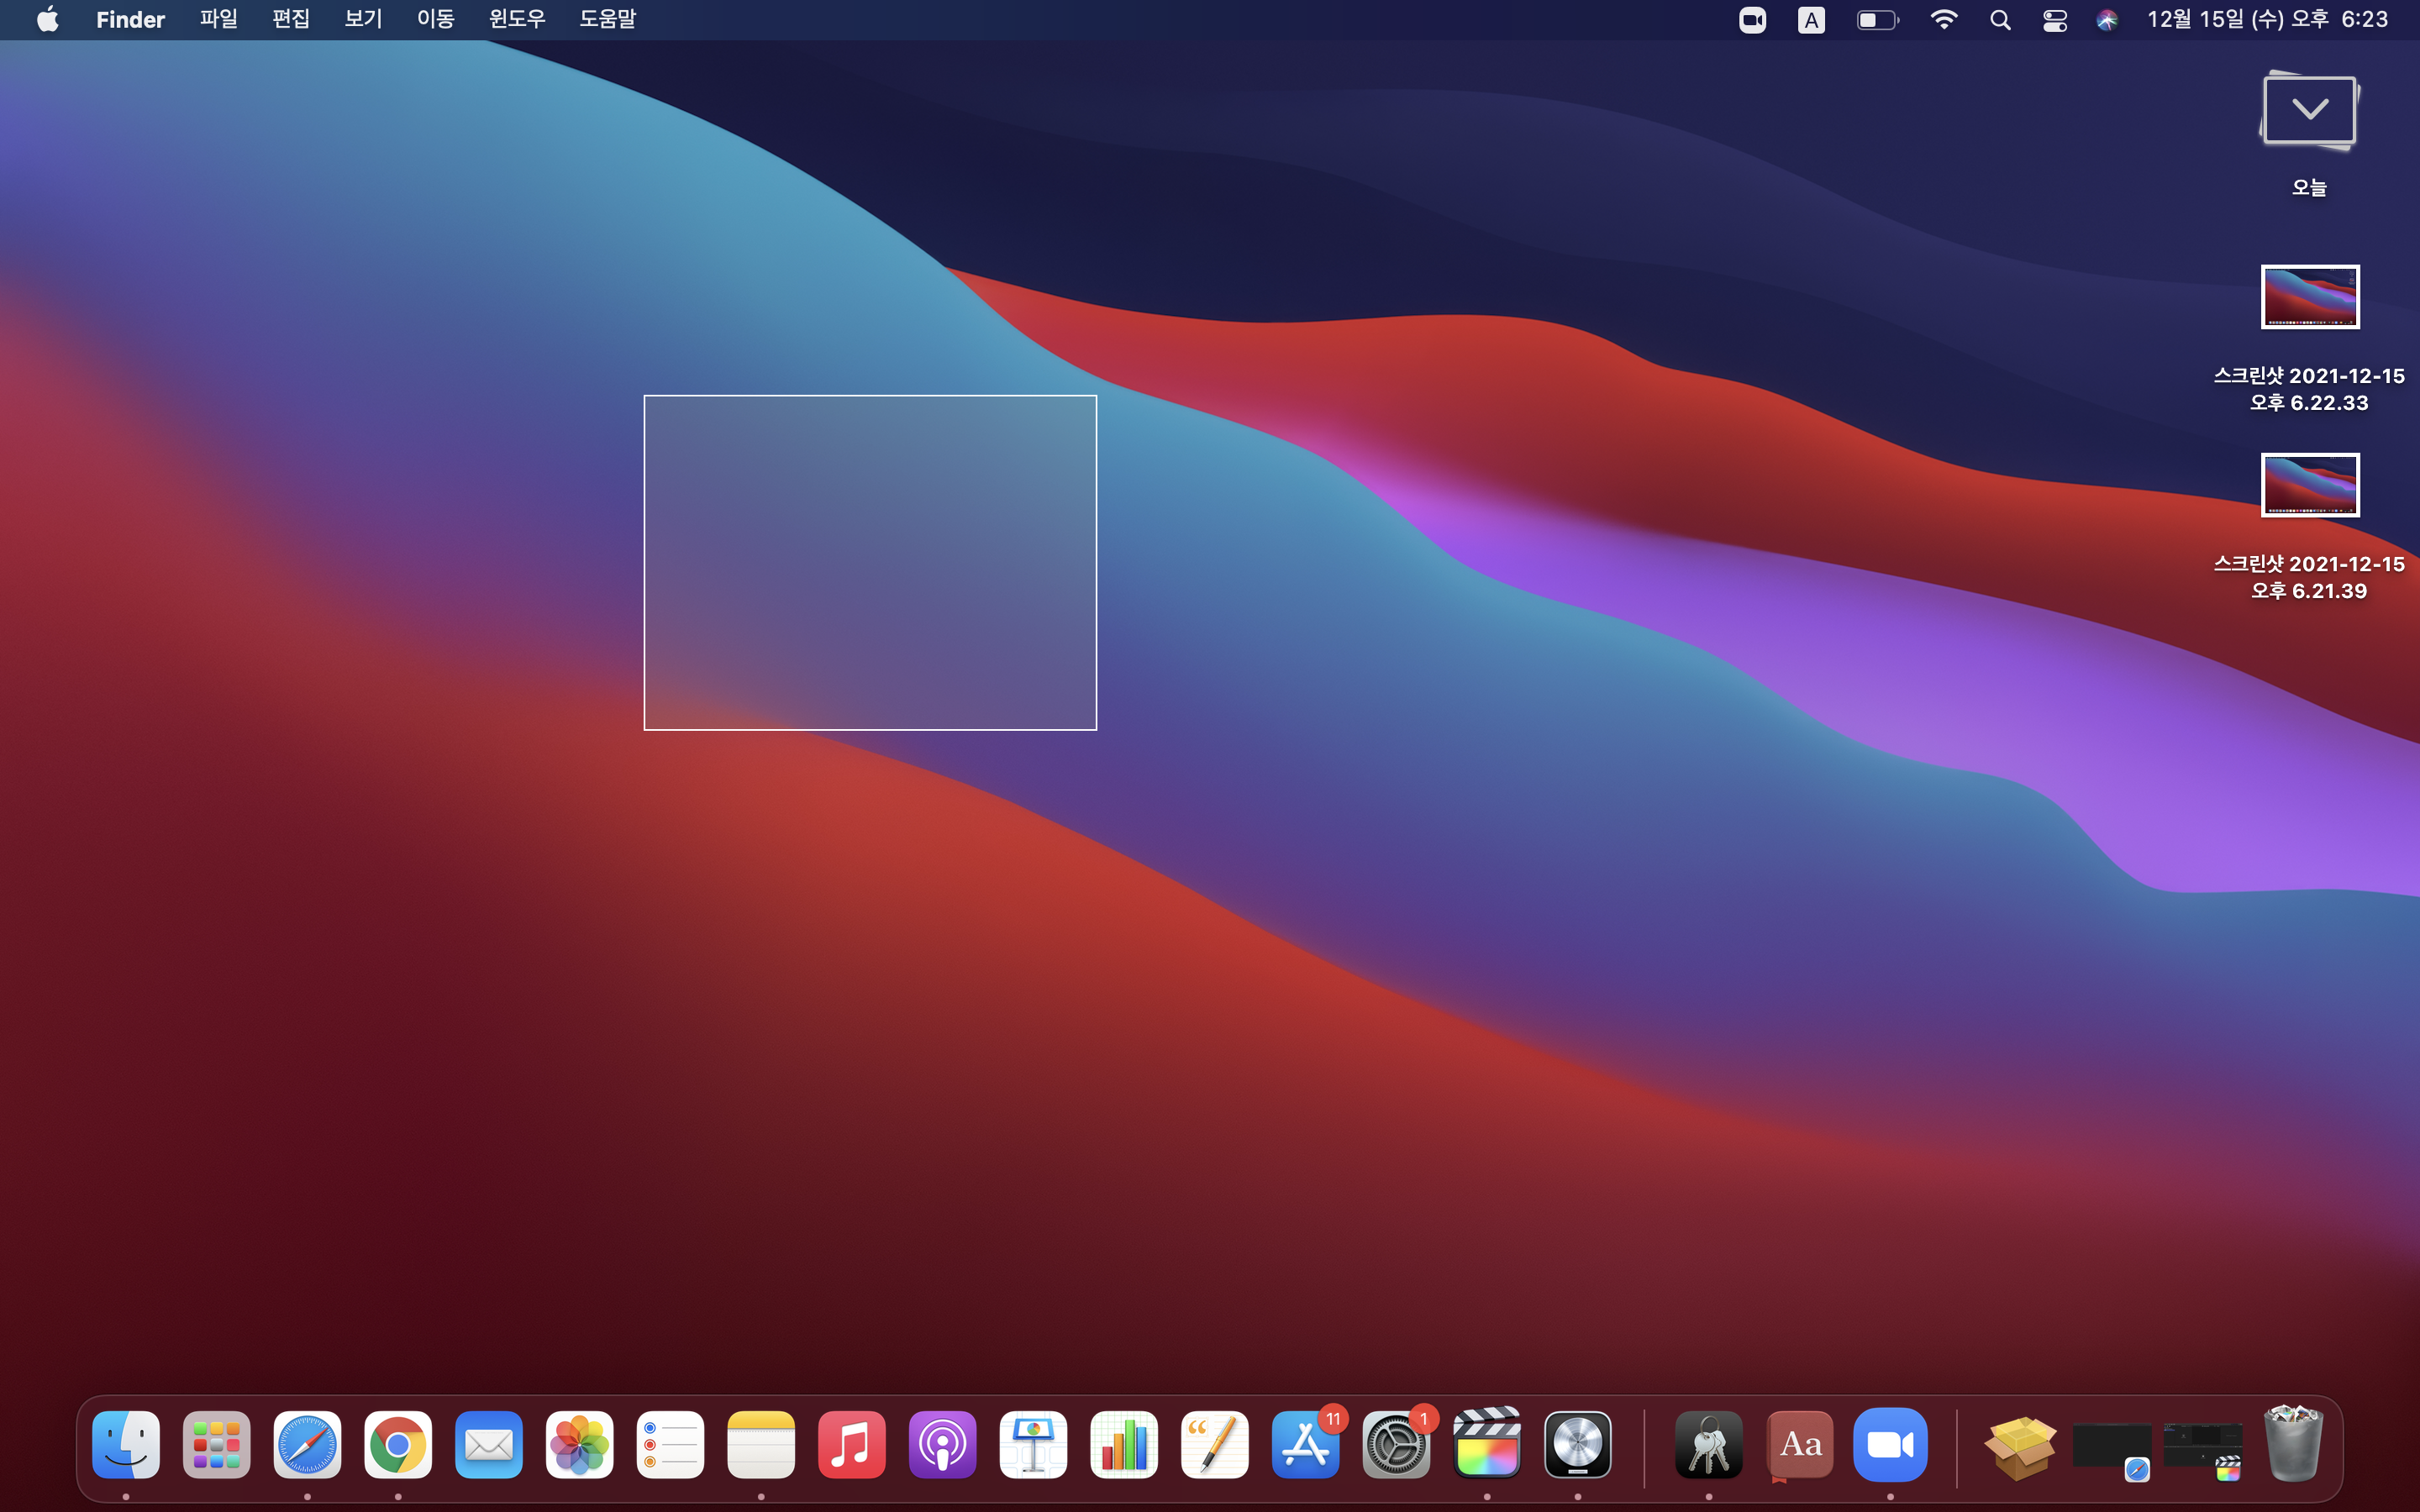This screenshot has height=1512, width=2420.
Task: Click the date and time in menu bar
Action: [2267, 20]
